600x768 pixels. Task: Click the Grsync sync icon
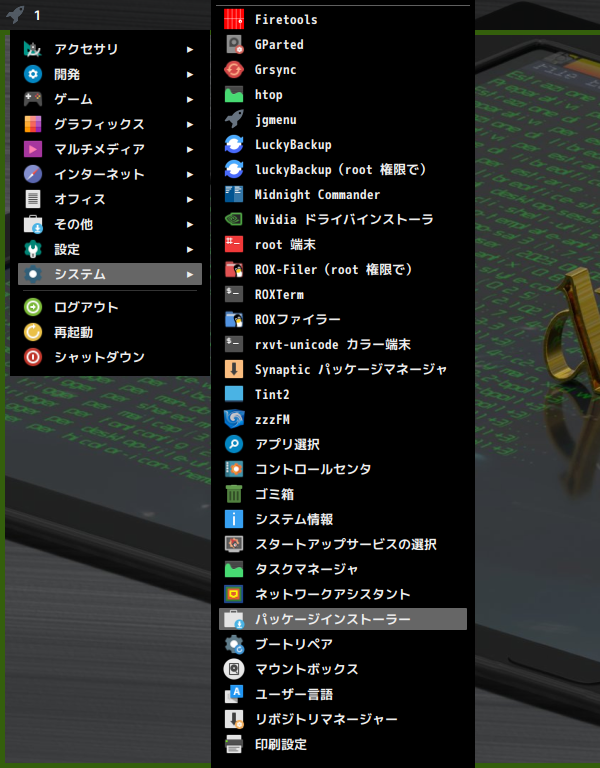tap(234, 70)
